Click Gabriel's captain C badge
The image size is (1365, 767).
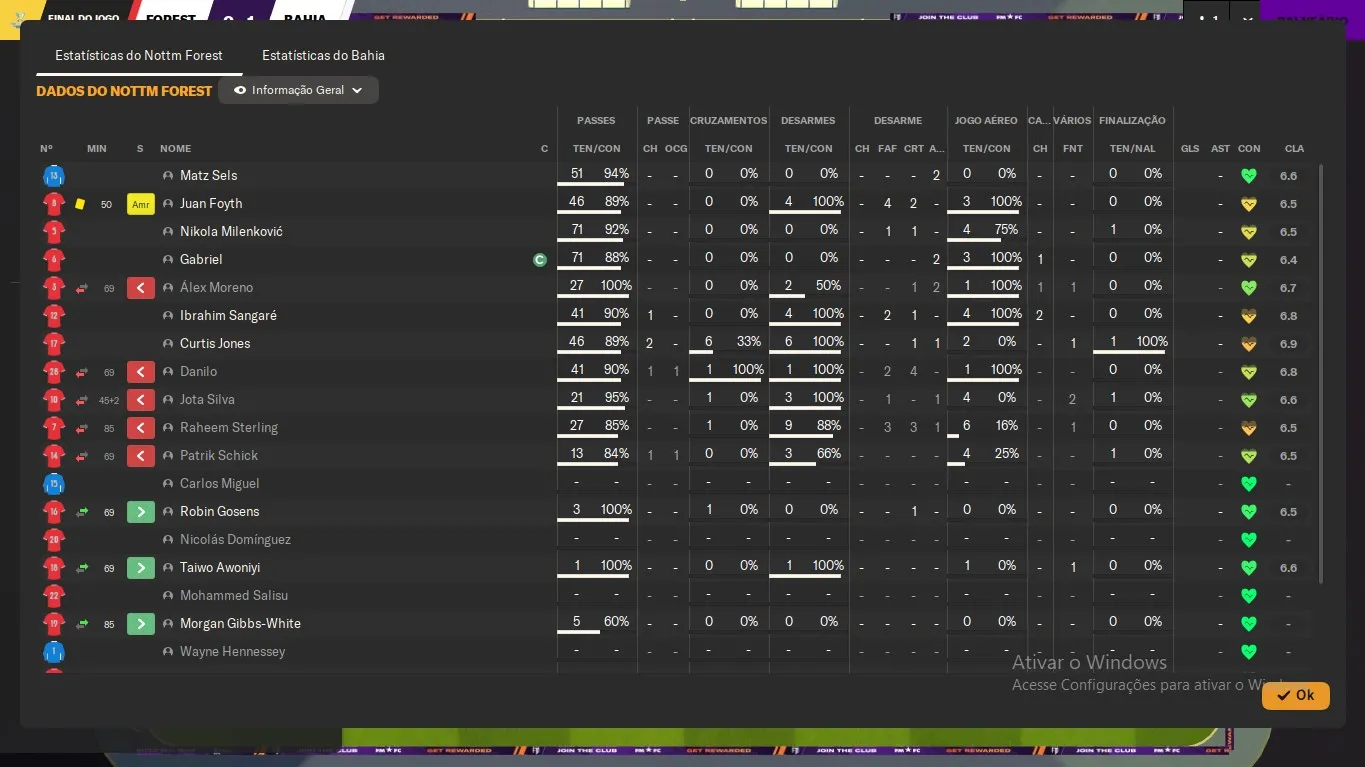(x=540, y=260)
